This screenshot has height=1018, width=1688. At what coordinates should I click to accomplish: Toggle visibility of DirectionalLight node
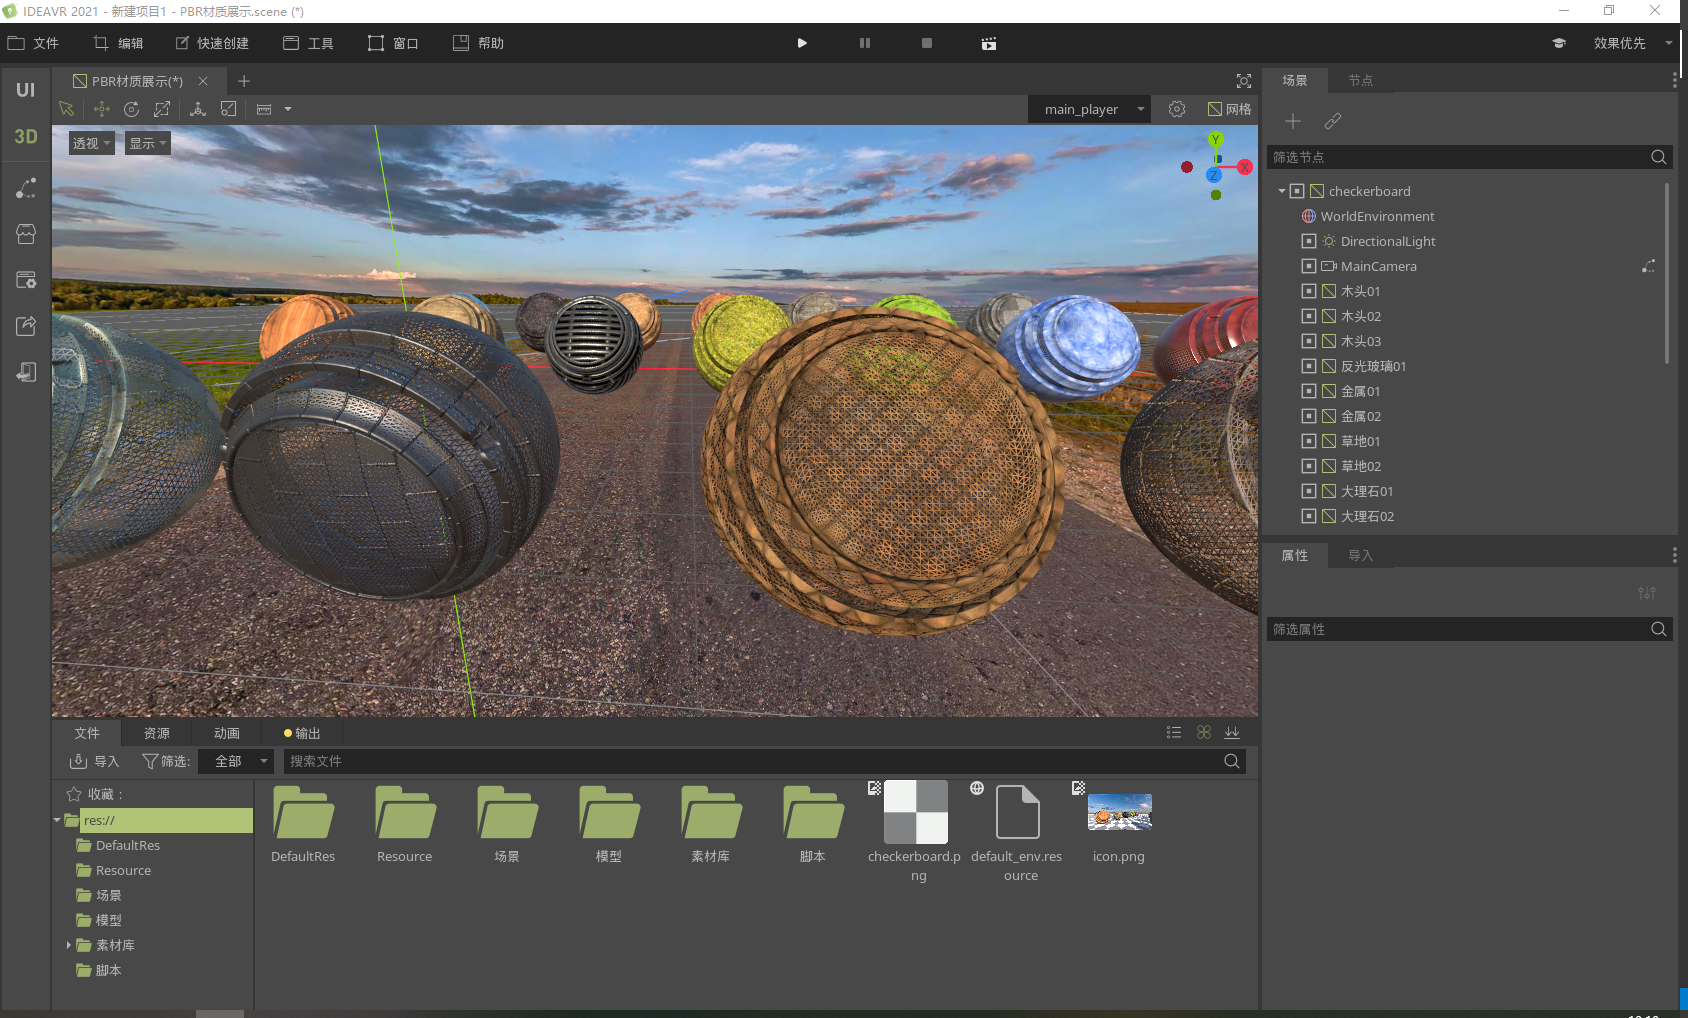[1308, 241]
